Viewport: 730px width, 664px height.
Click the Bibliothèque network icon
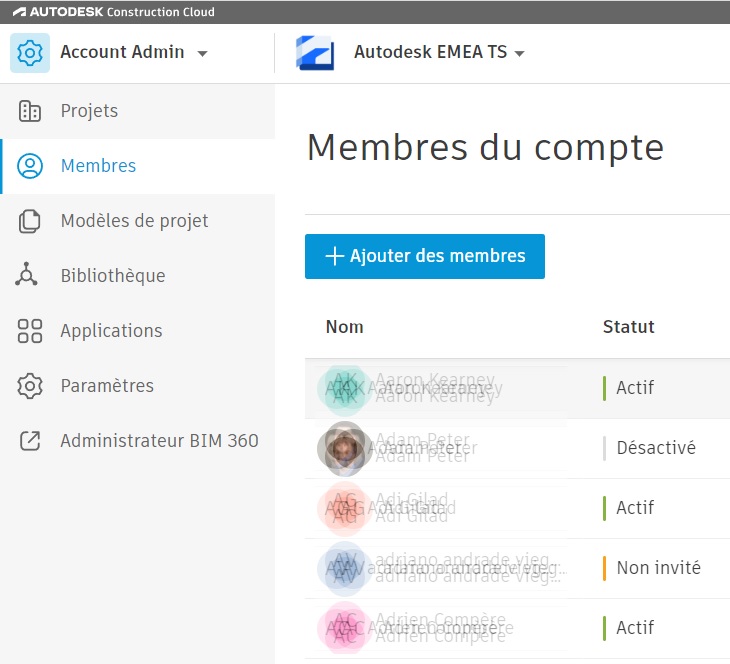coord(27,274)
